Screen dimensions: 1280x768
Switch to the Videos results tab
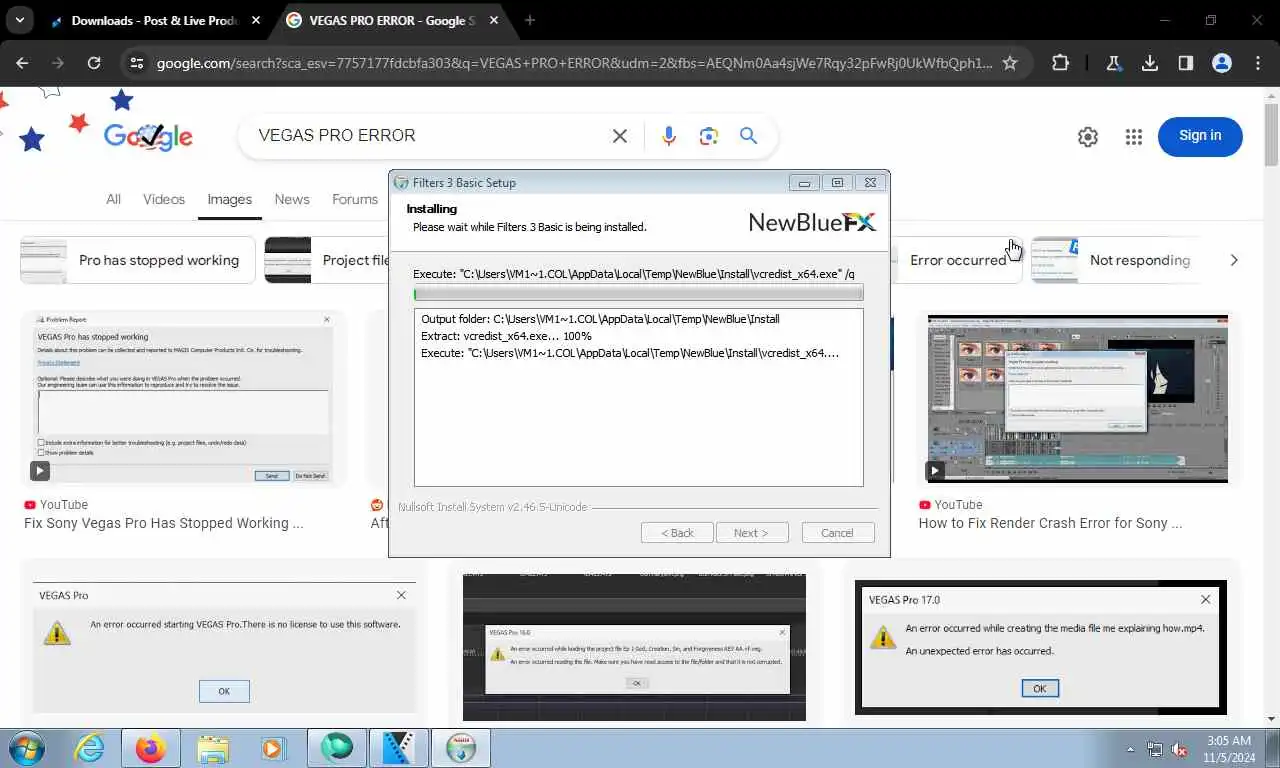point(164,199)
